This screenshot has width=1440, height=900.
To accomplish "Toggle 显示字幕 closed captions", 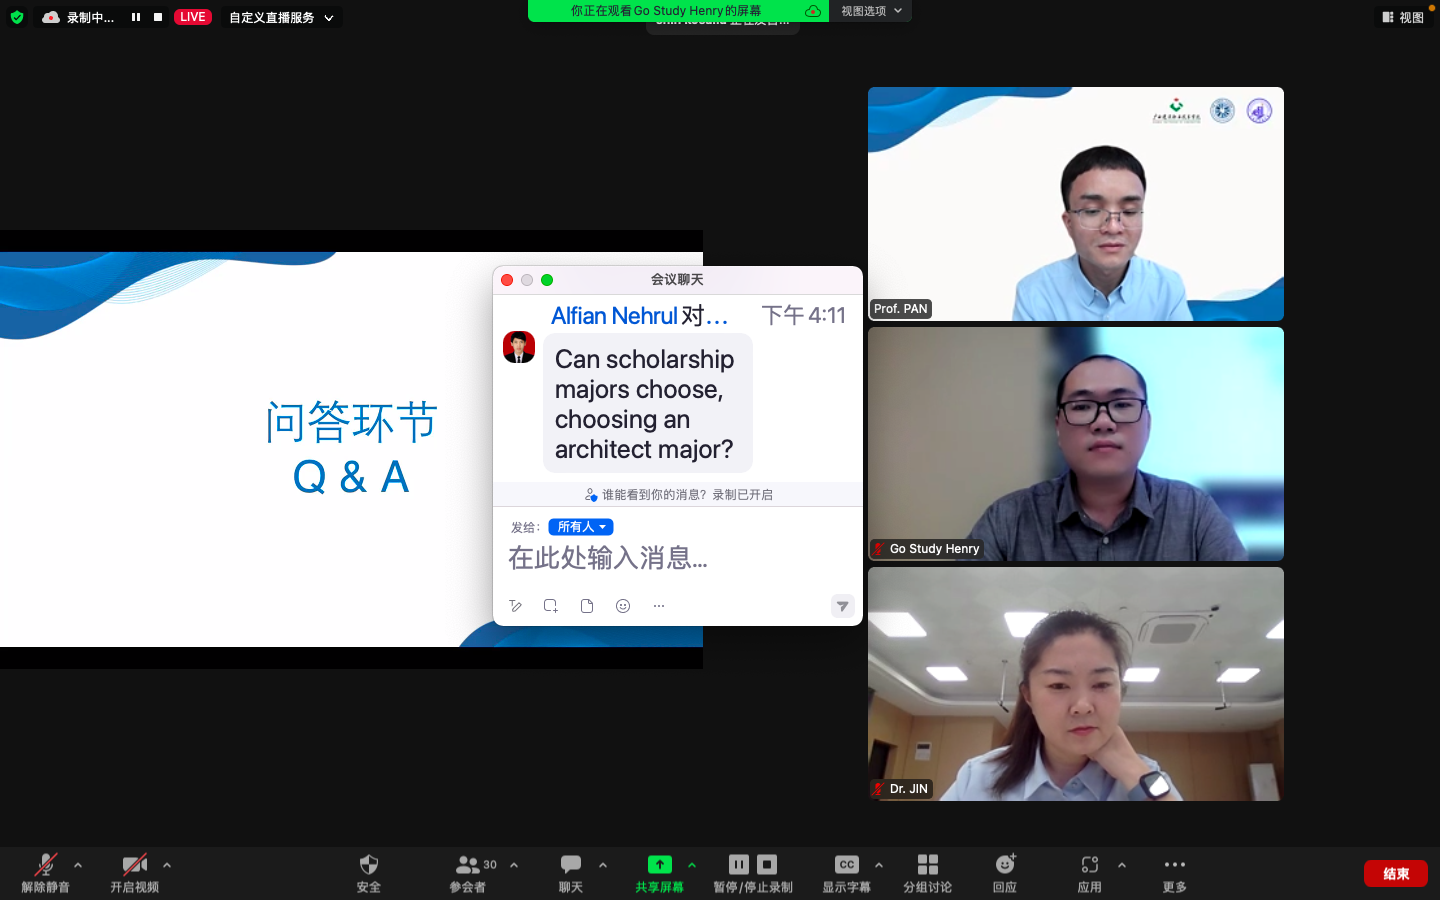I will tap(846, 866).
